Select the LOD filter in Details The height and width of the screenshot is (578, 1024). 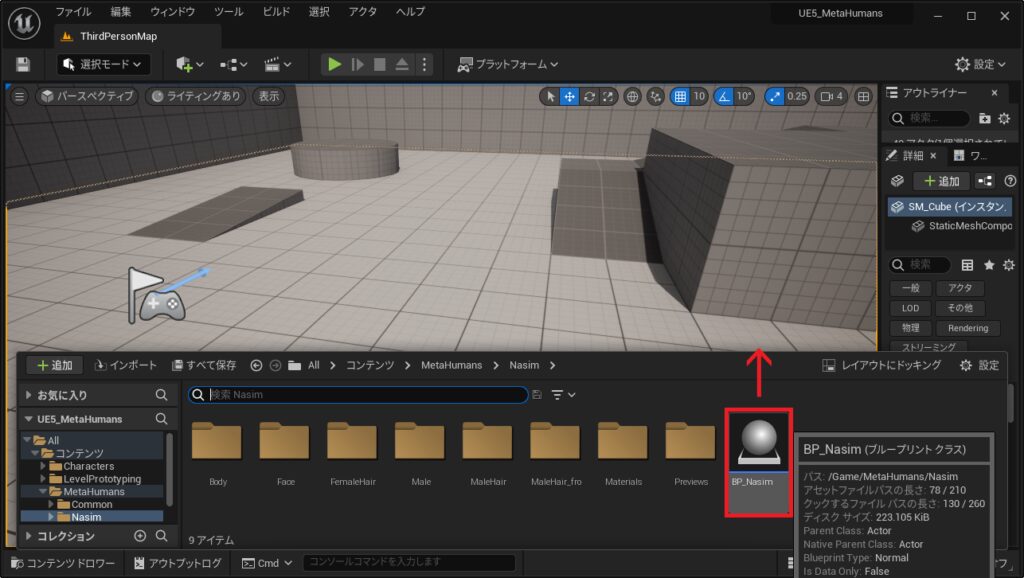click(x=910, y=308)
